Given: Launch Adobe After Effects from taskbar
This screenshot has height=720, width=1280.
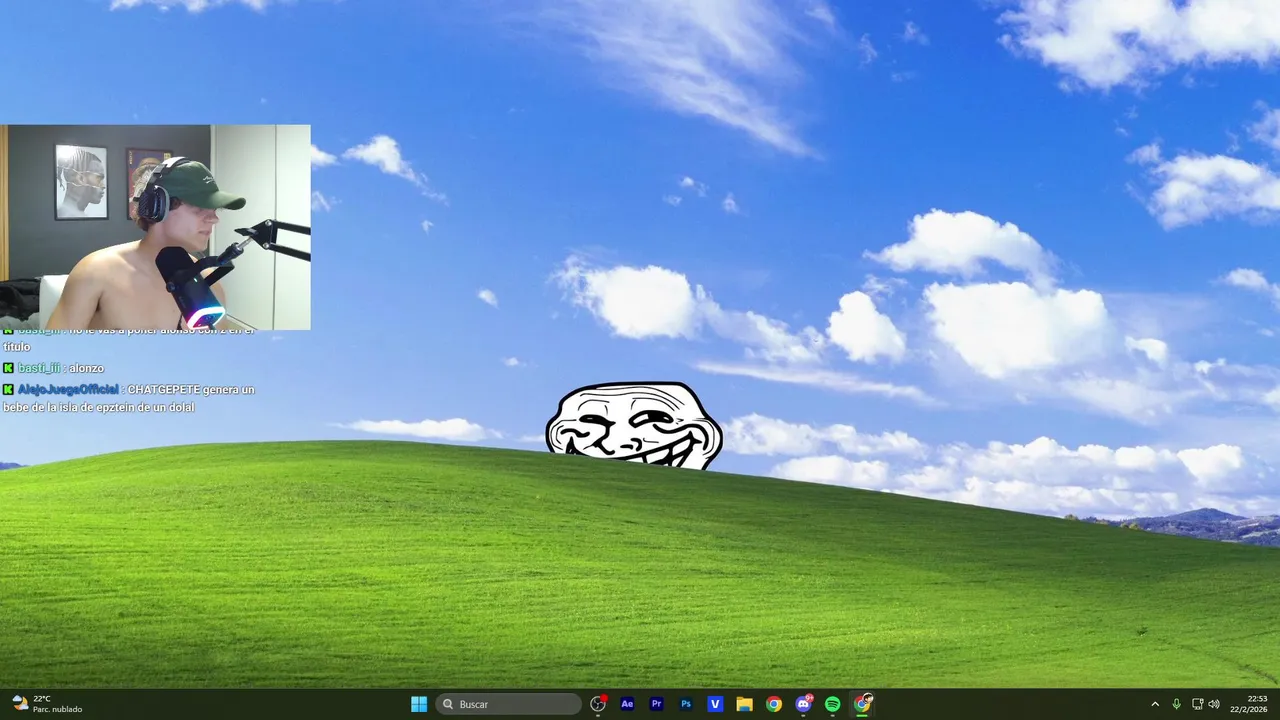Looking at the screenshot, I should tap(627, 704).
